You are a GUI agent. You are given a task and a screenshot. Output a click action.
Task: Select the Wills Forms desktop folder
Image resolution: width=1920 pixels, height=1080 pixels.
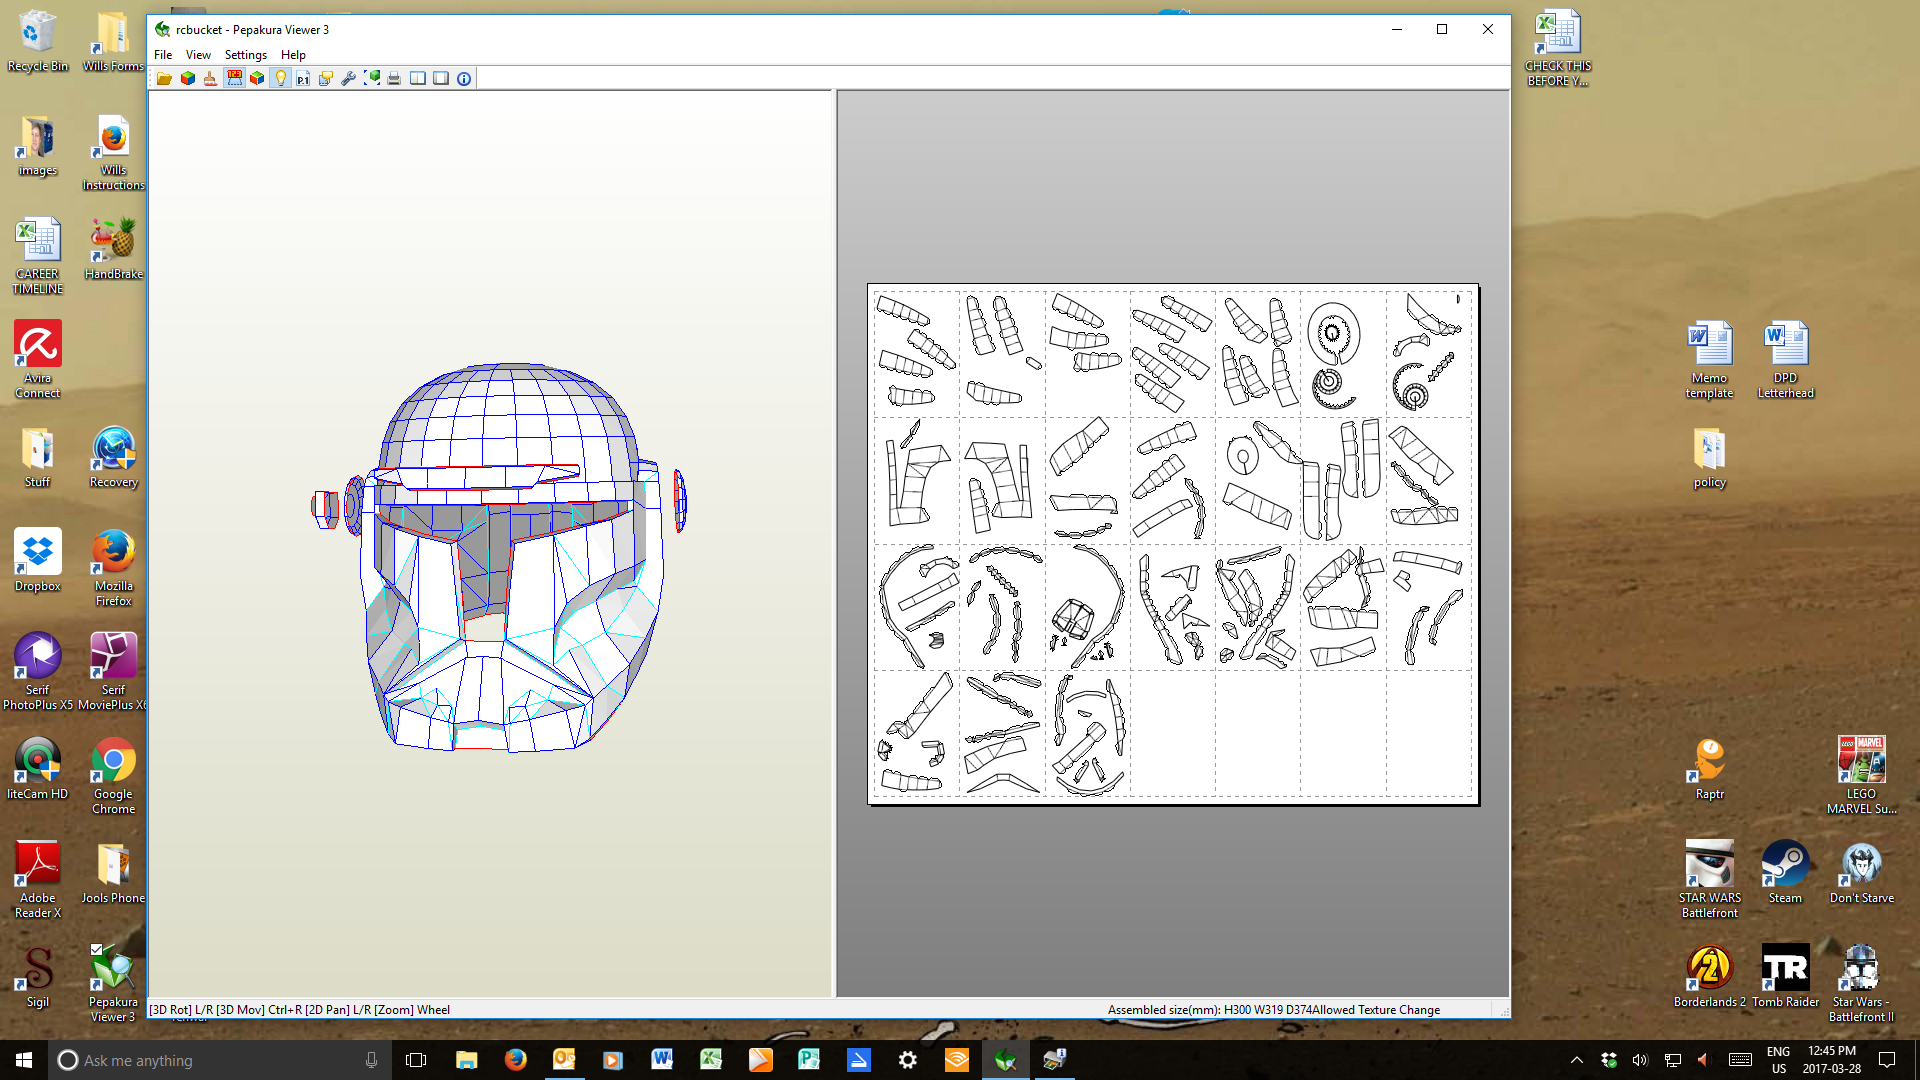pos(113,42)
